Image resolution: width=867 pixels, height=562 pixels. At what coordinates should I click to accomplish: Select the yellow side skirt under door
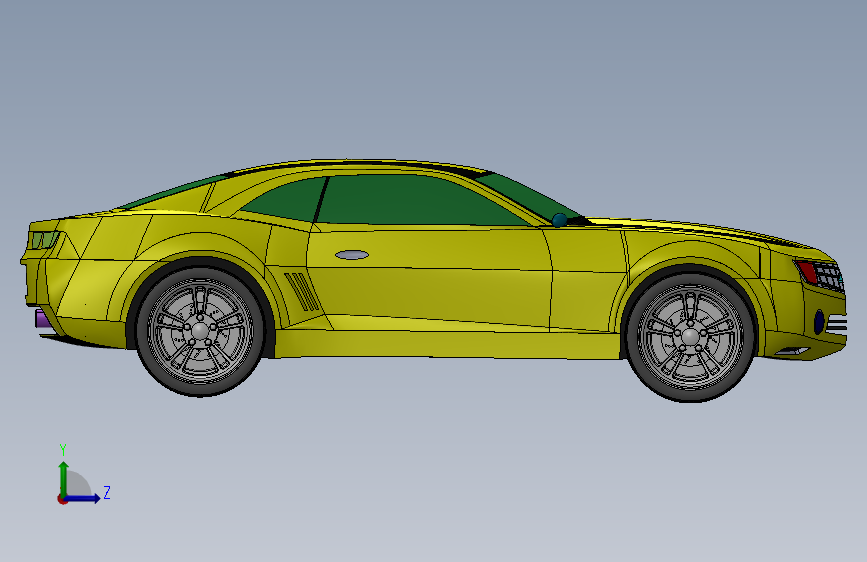[x=448, y=343]
